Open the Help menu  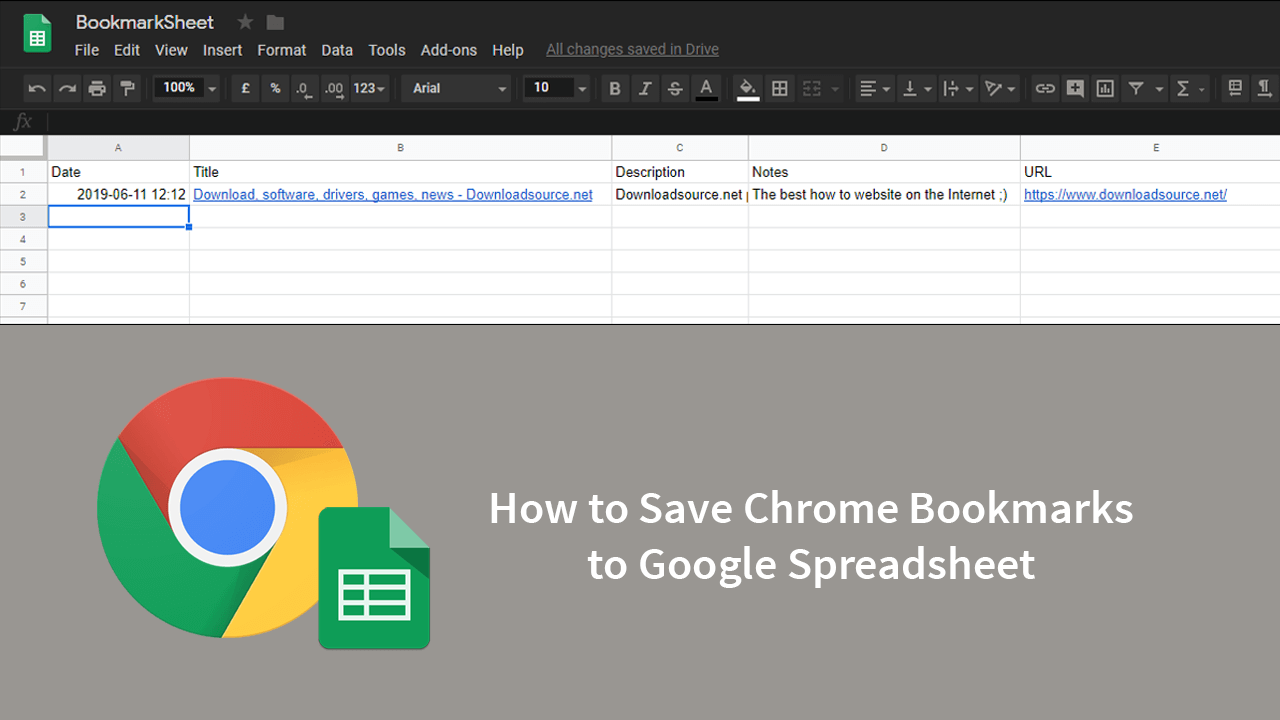(508, 50)
